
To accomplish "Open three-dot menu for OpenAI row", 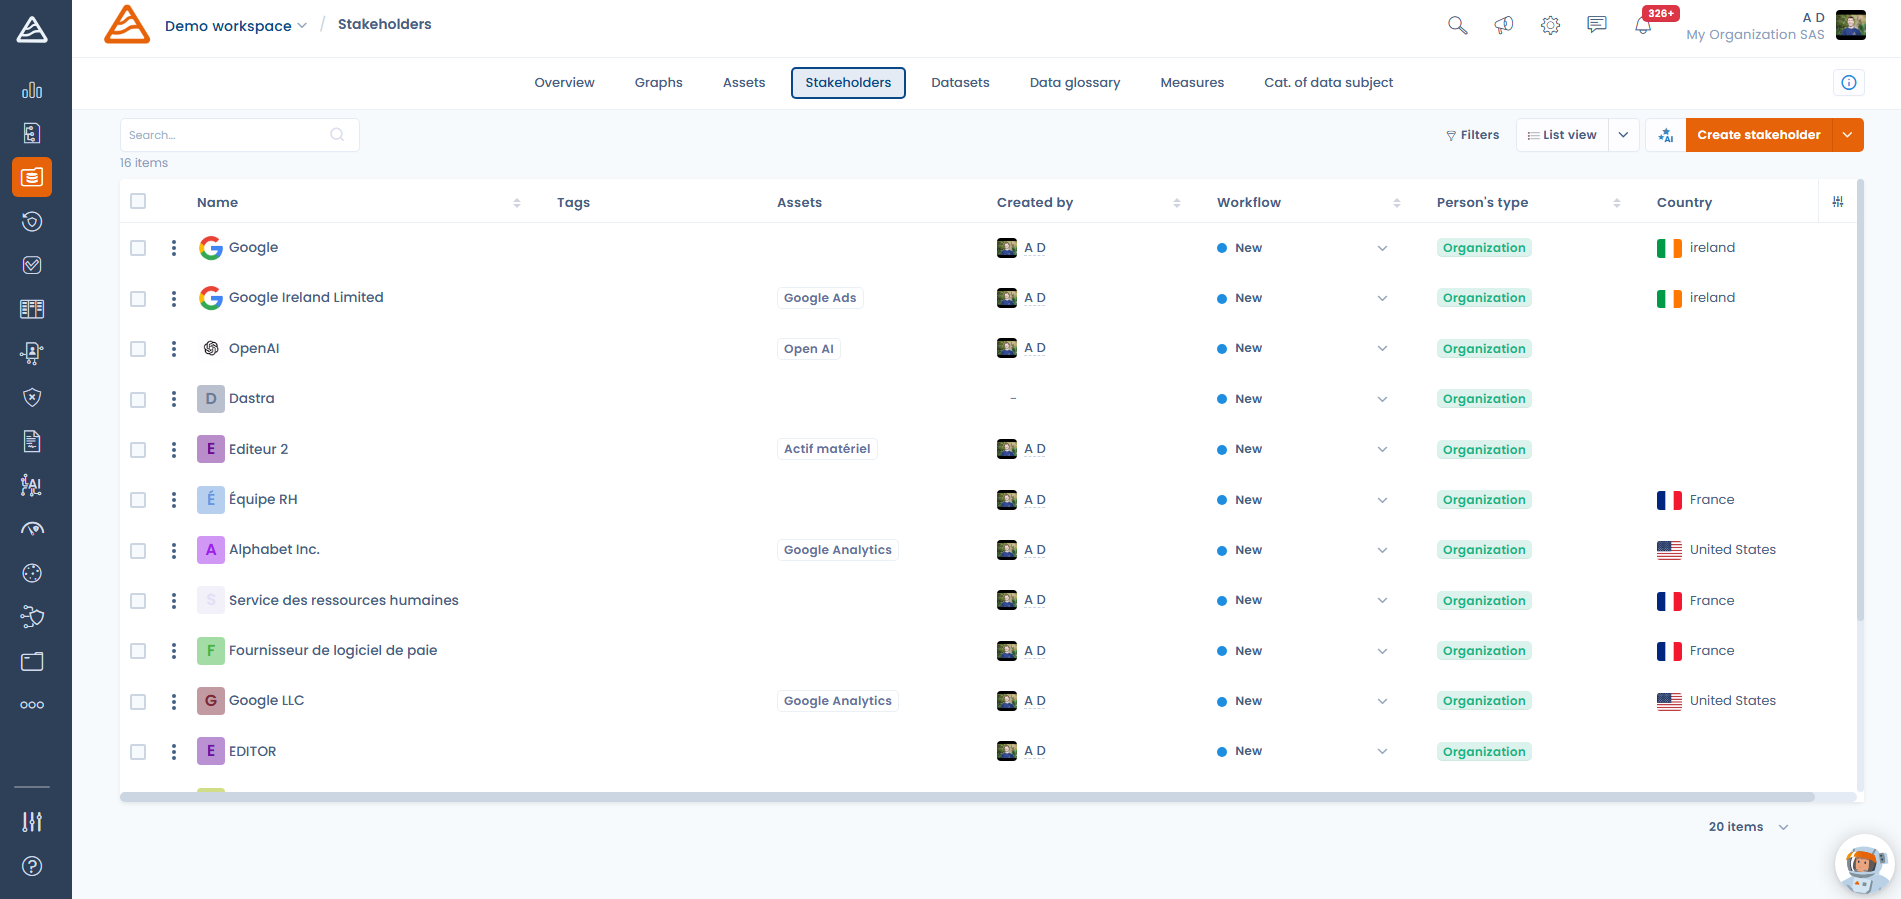I will [174, 349].
